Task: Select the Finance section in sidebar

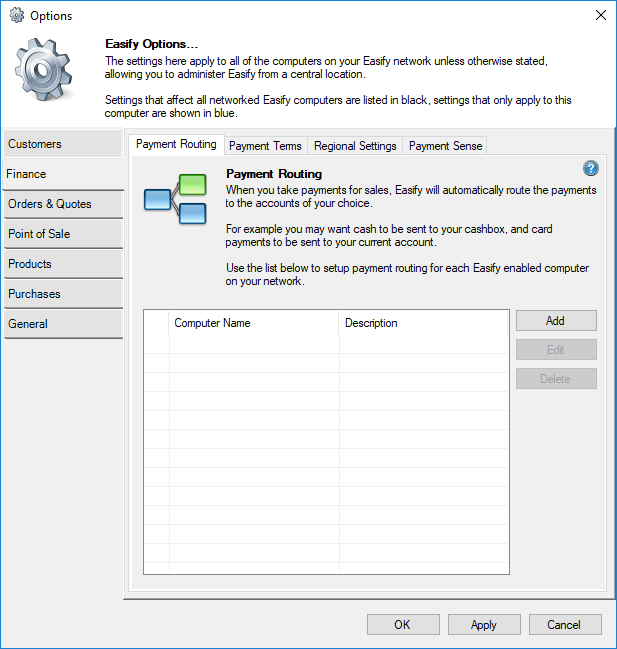Action: tap(63, 174)
